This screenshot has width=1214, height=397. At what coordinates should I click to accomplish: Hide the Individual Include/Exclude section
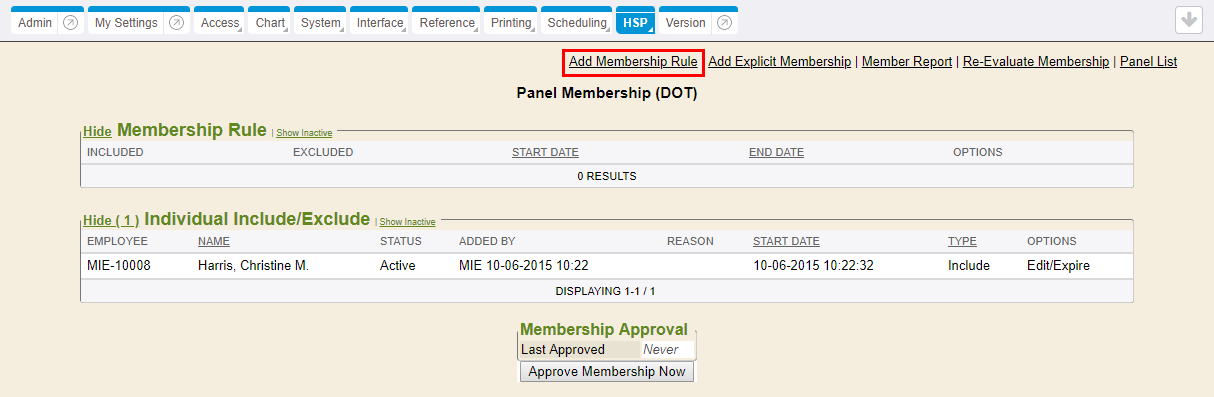[x=111, y=220]
